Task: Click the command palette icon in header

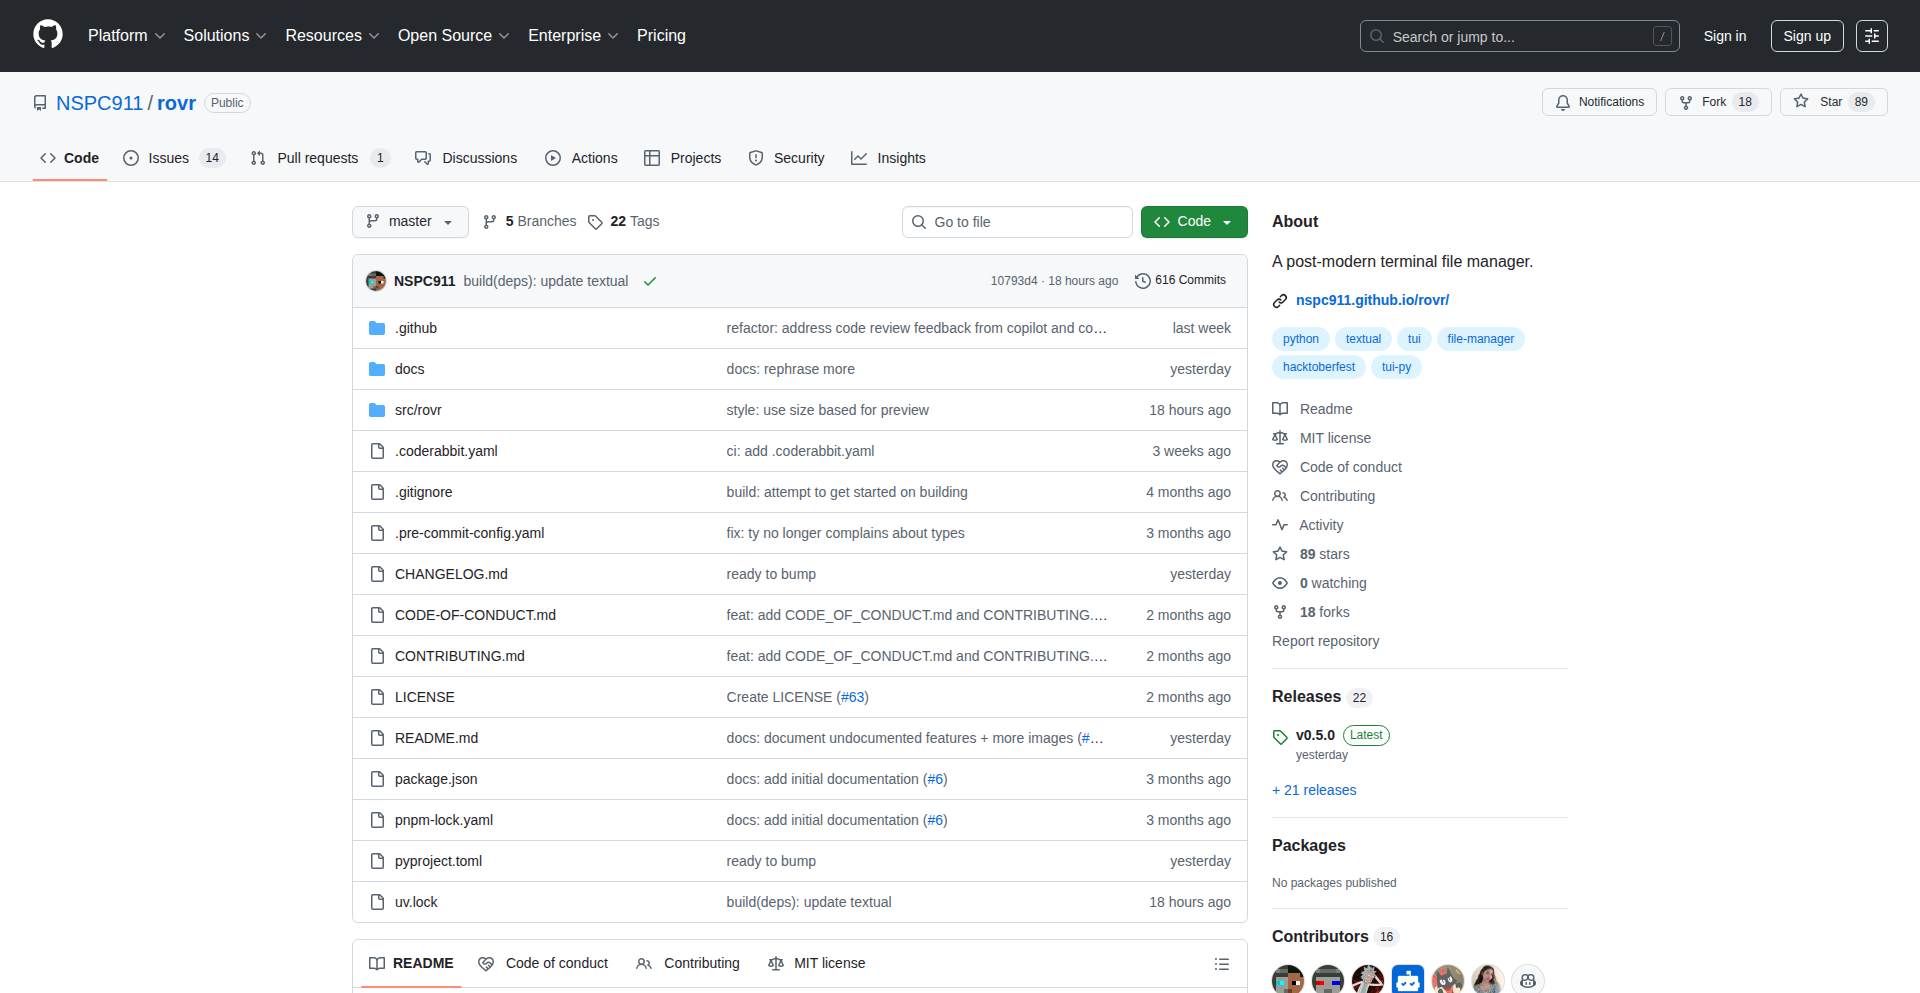Action: 1871,36
